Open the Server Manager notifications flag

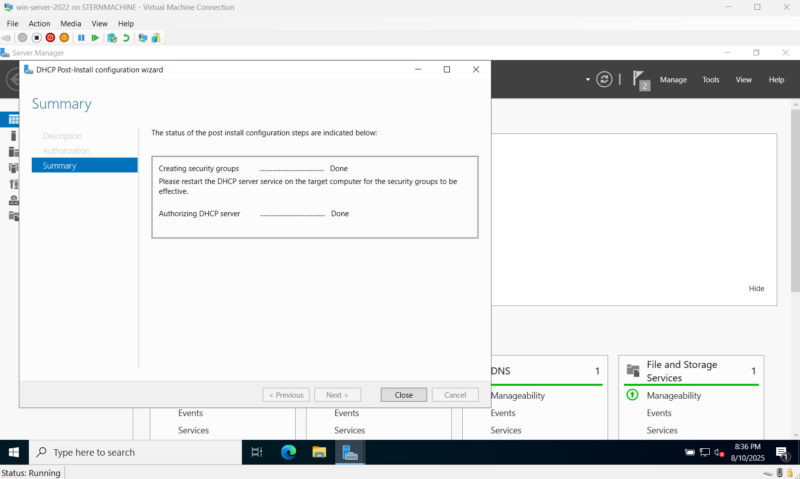click(640, 80)
